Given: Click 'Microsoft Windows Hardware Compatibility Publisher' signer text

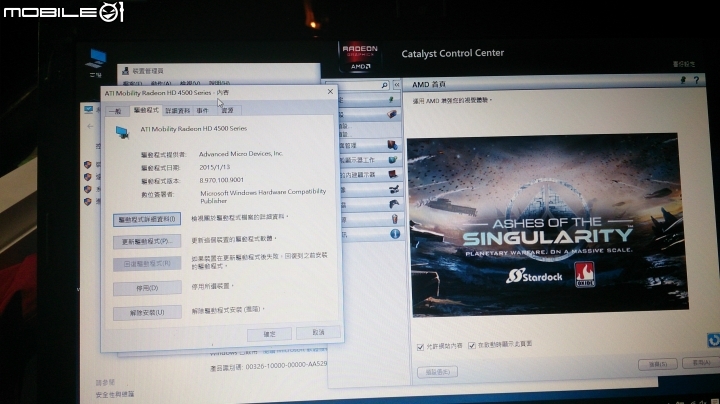Looking at the screenshot, I should (x=263, y=196).
